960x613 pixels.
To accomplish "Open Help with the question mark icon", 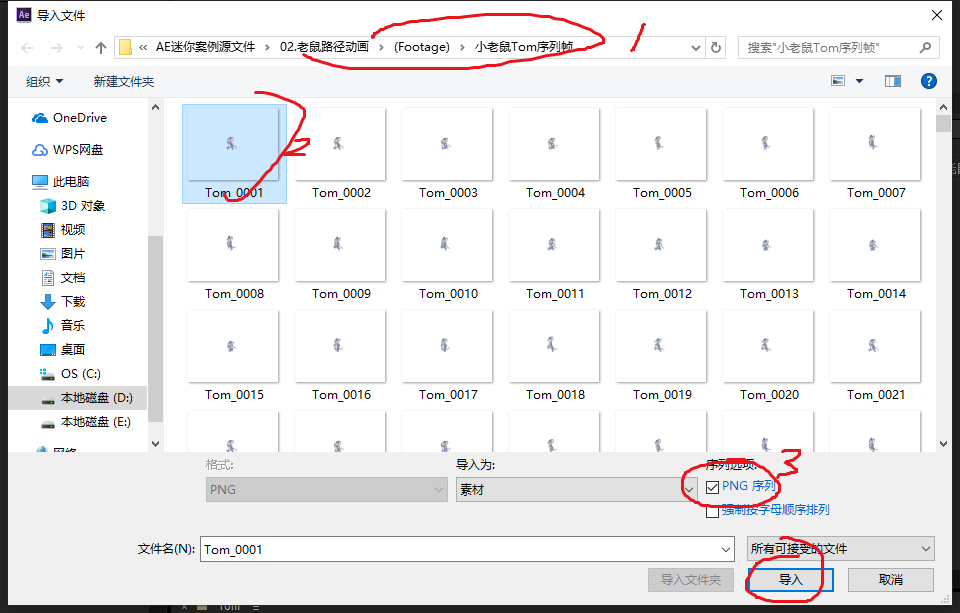I will (x=929, y=81).
